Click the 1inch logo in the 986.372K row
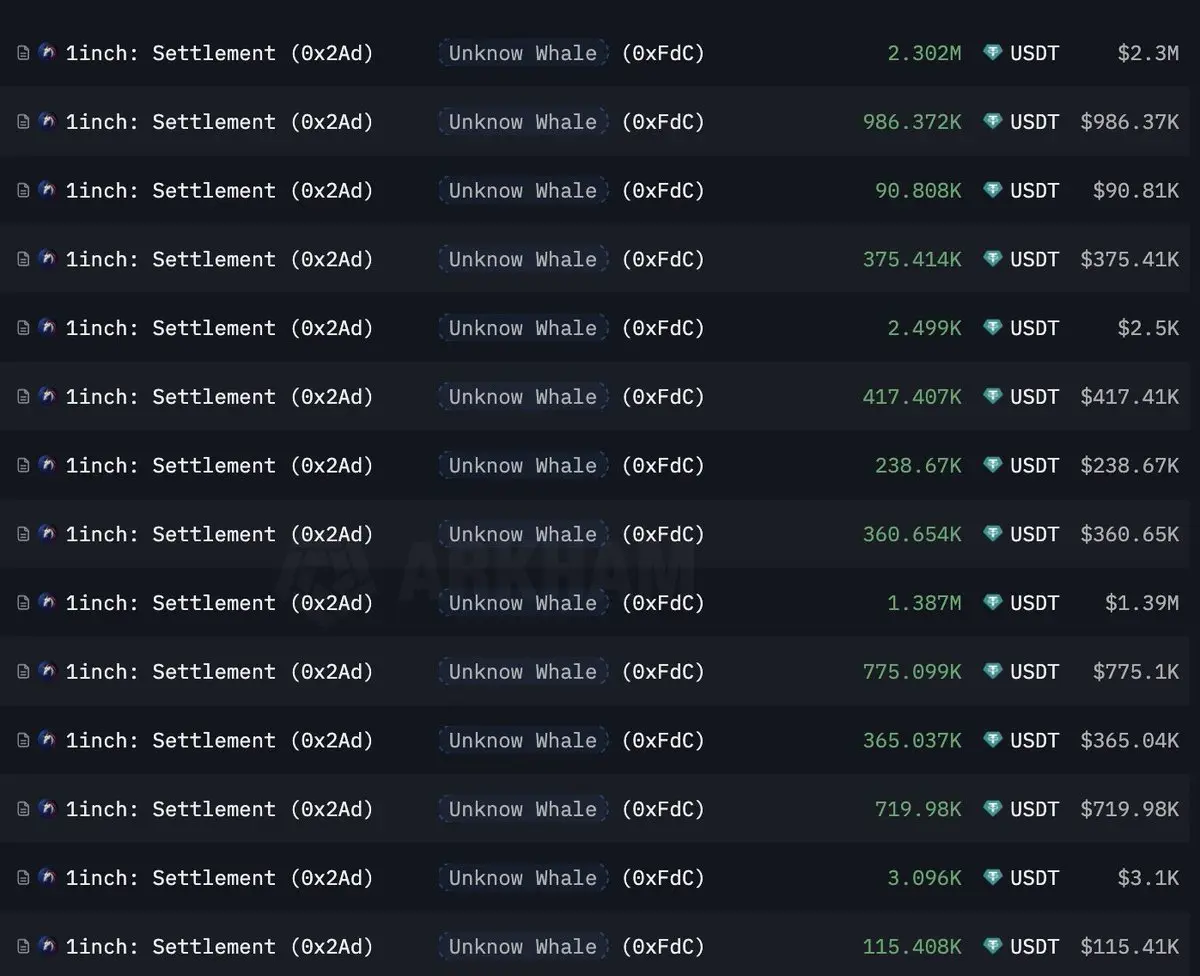The width and height of the screenshot is (1200, 976). point(47,122)
